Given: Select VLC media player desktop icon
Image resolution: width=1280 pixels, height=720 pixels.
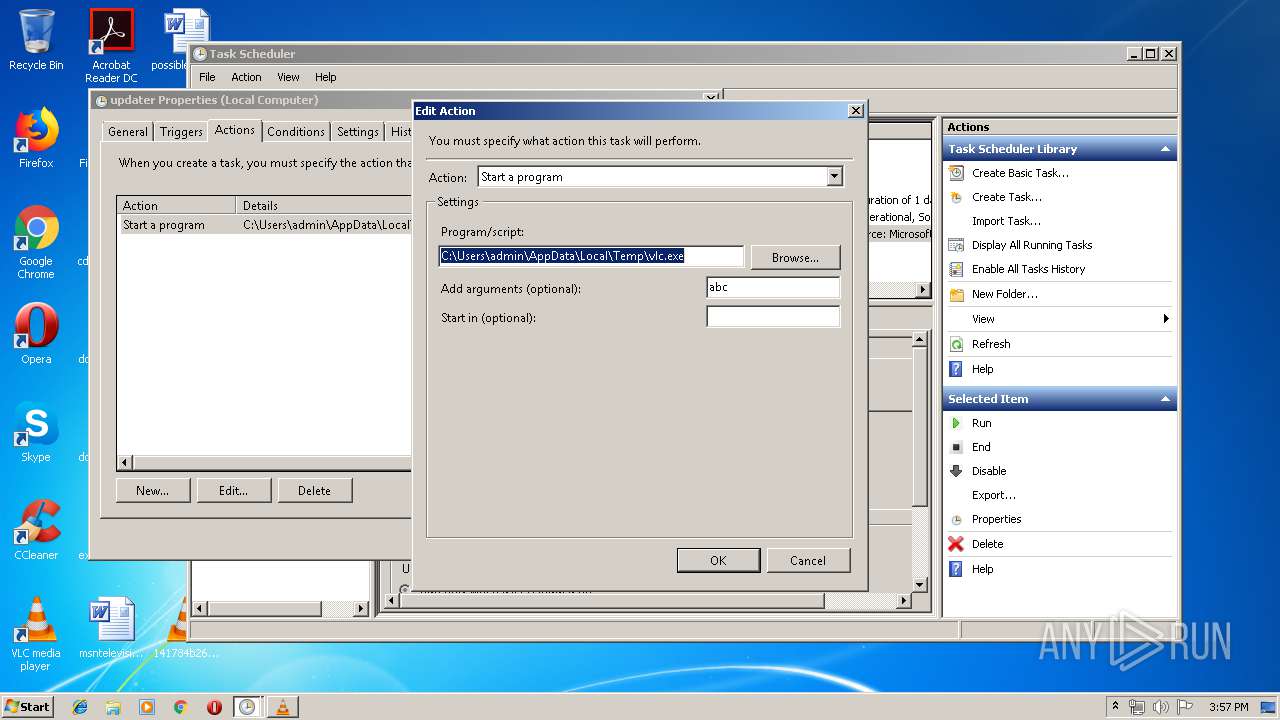Looking at the screenshot, I should pos(36,634).
